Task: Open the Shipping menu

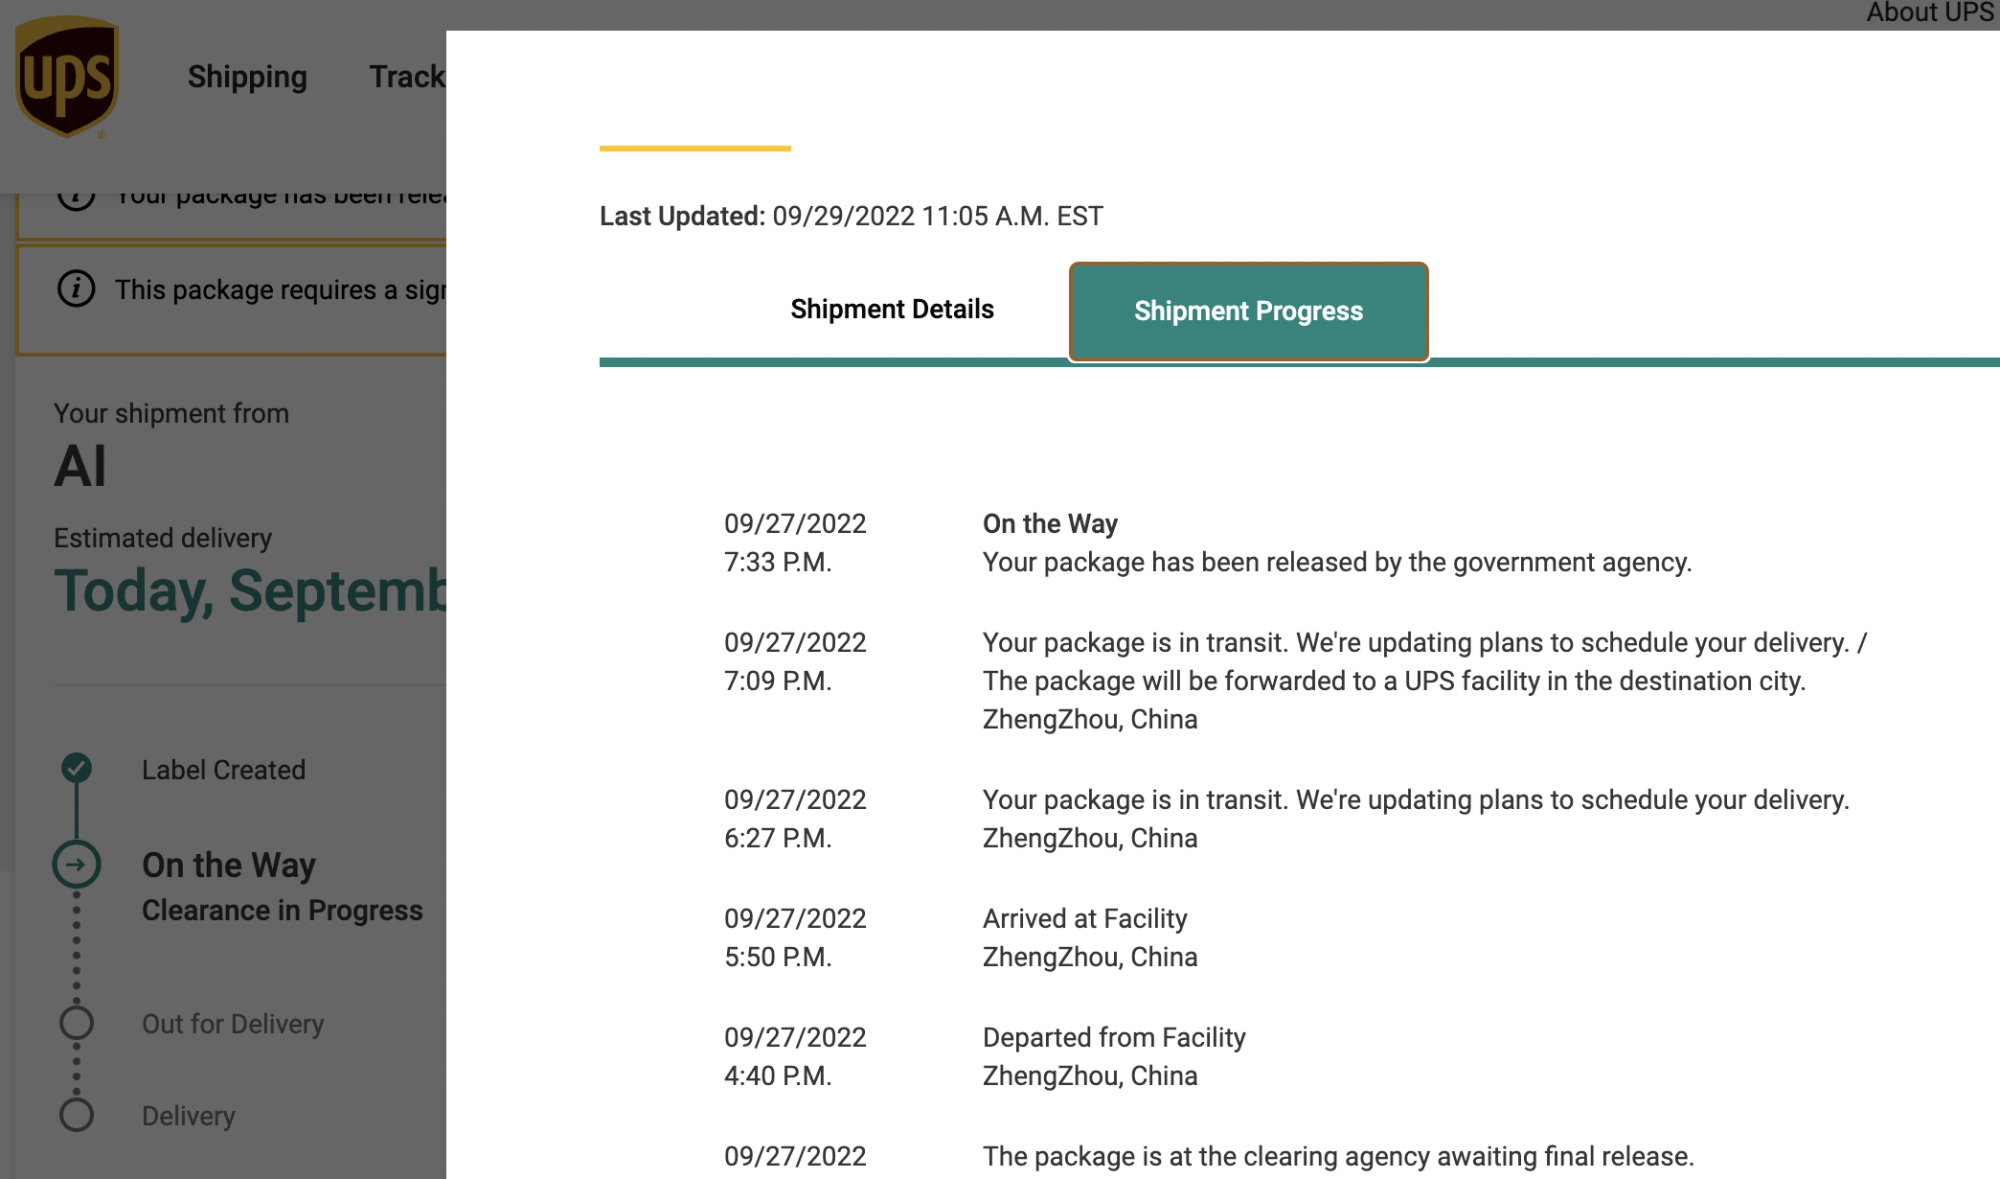Action: [x=247, y=77]
